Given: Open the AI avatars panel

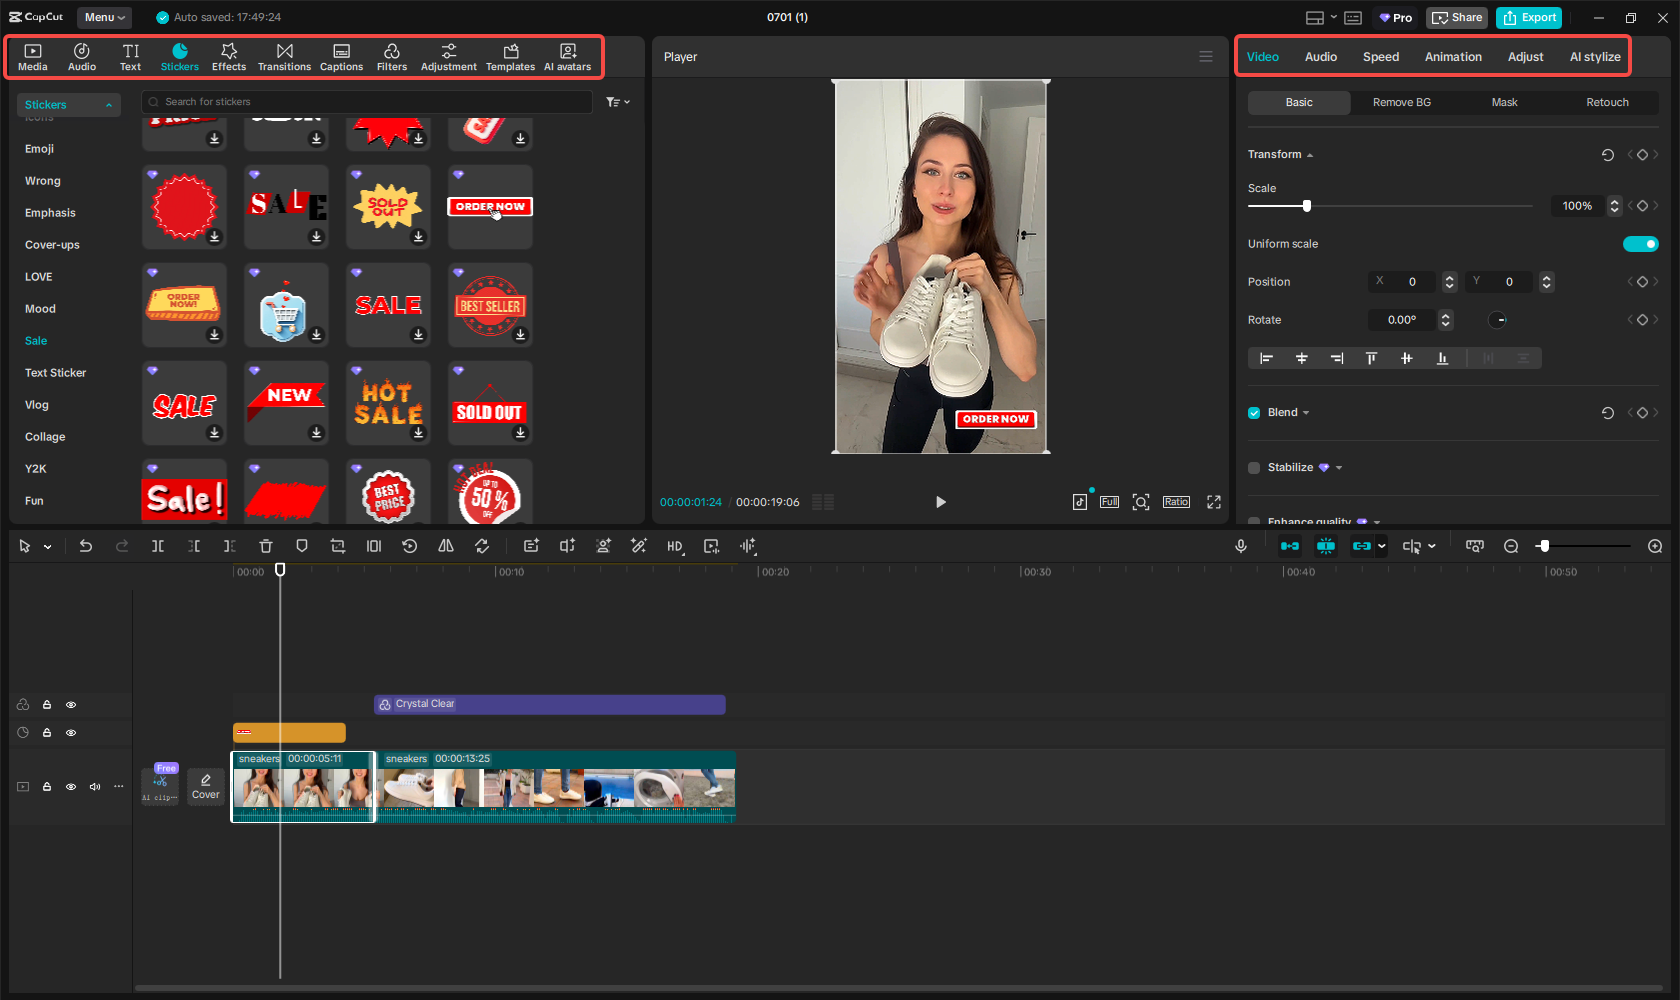Looking at the screenshot, I should point(567,57).
